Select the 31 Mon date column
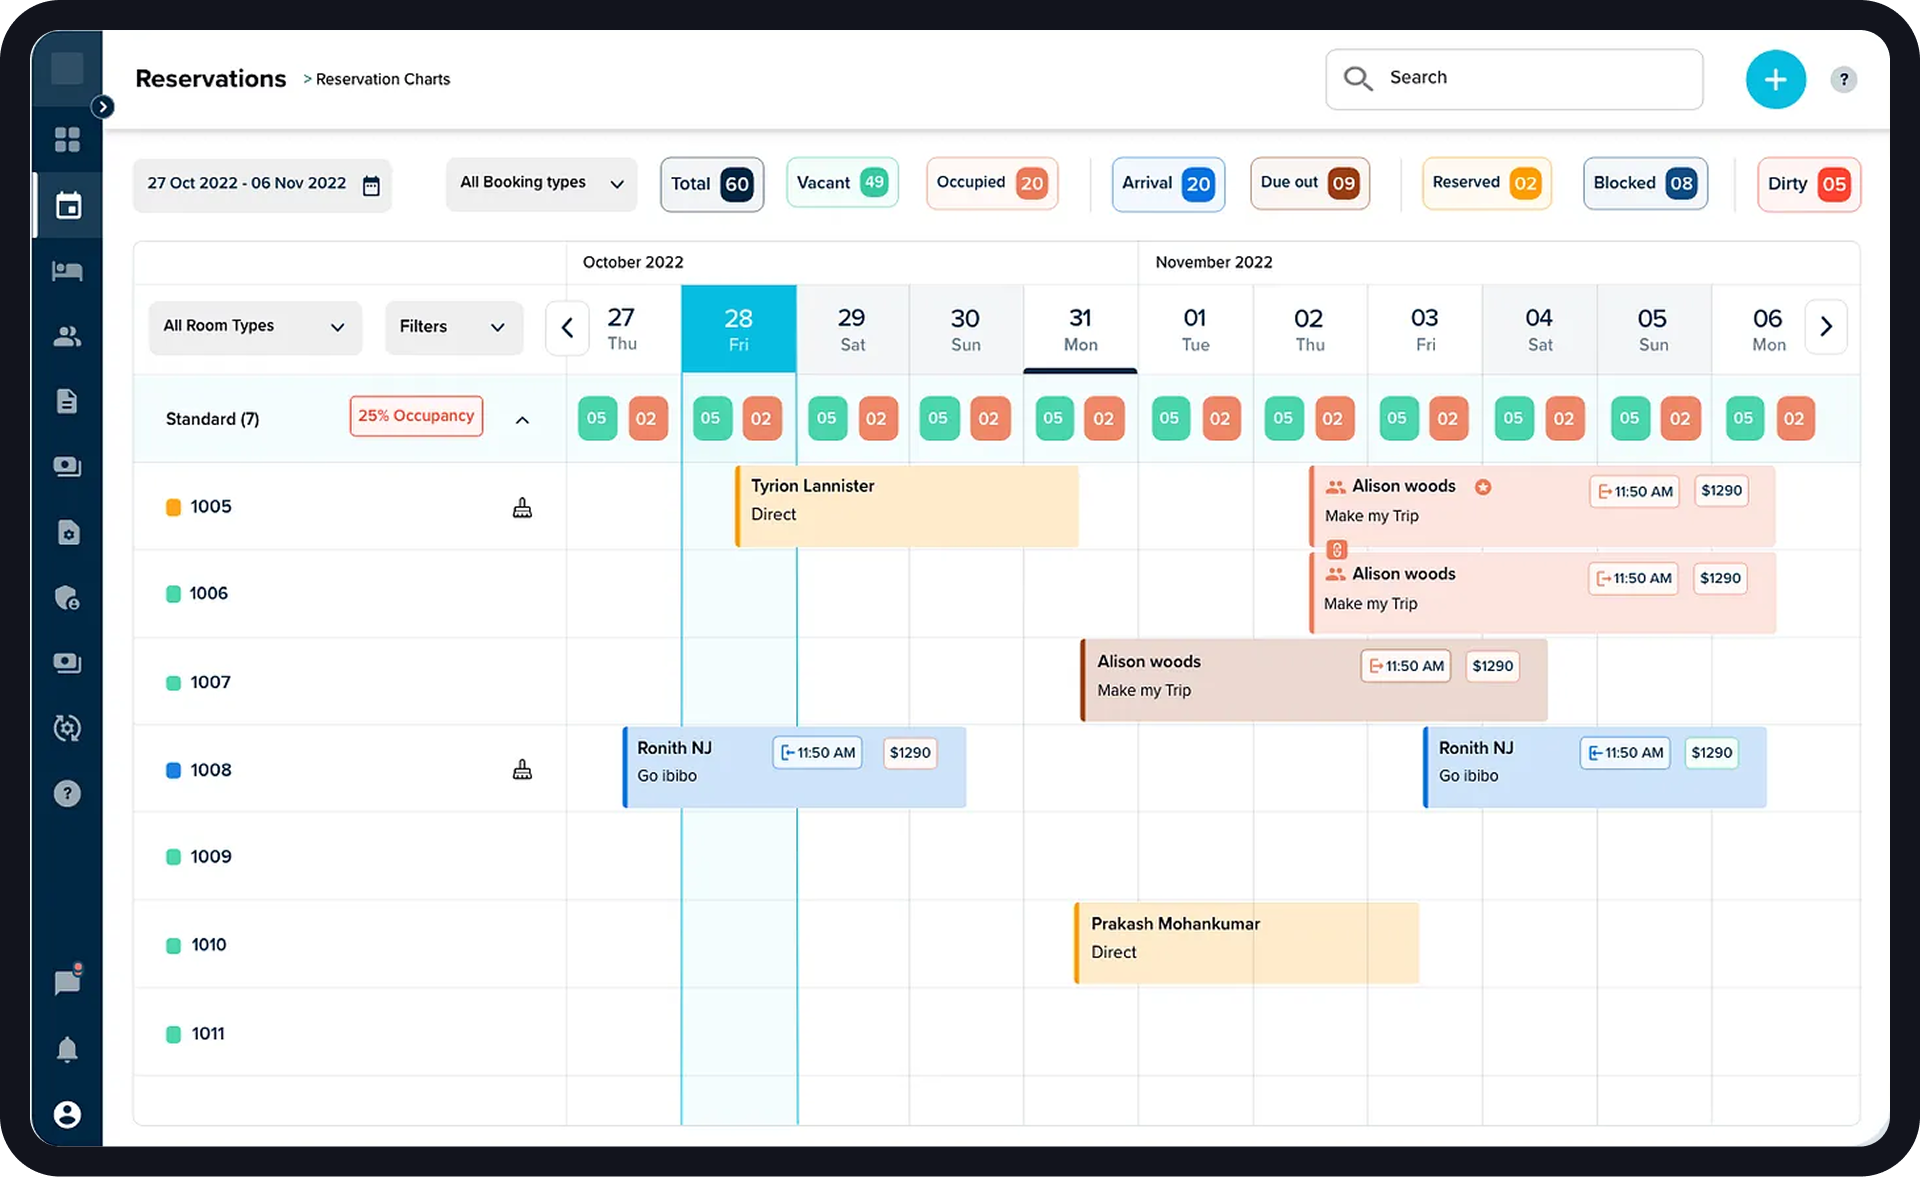The height and width of the screenshot is (1177, 1920). [1080, 329]
